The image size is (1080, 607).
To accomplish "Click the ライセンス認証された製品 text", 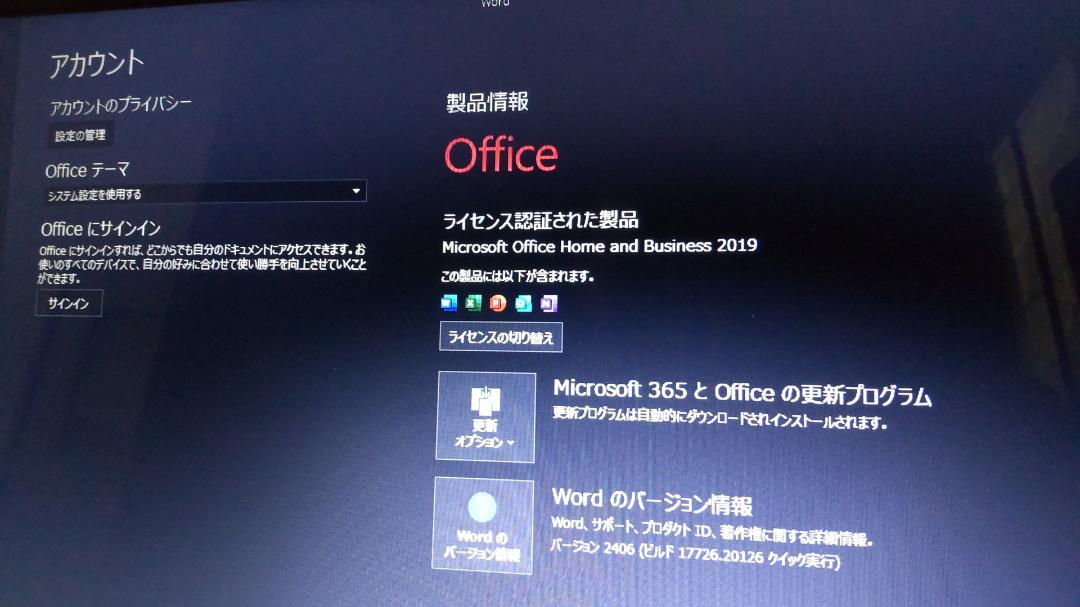I will point(540,220).
